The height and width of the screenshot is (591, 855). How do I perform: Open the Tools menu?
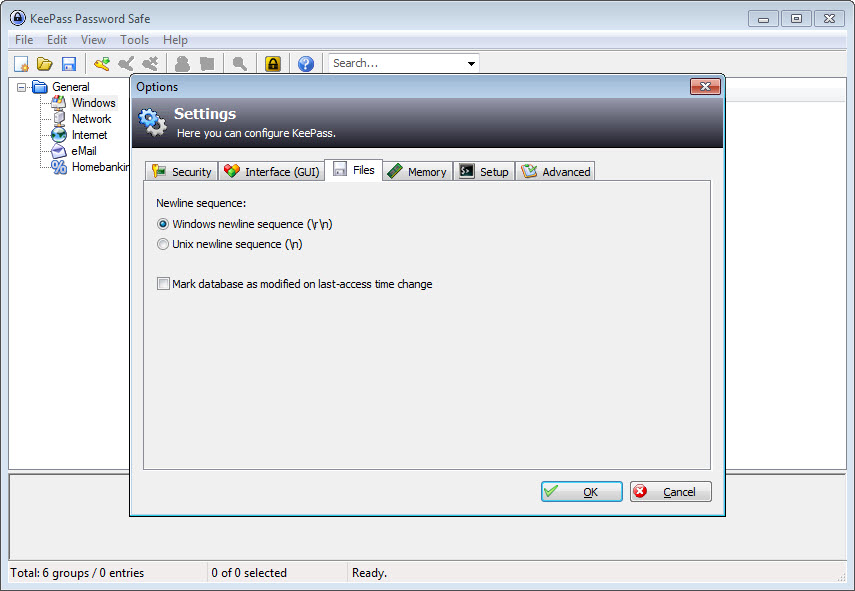pos(134,40)
